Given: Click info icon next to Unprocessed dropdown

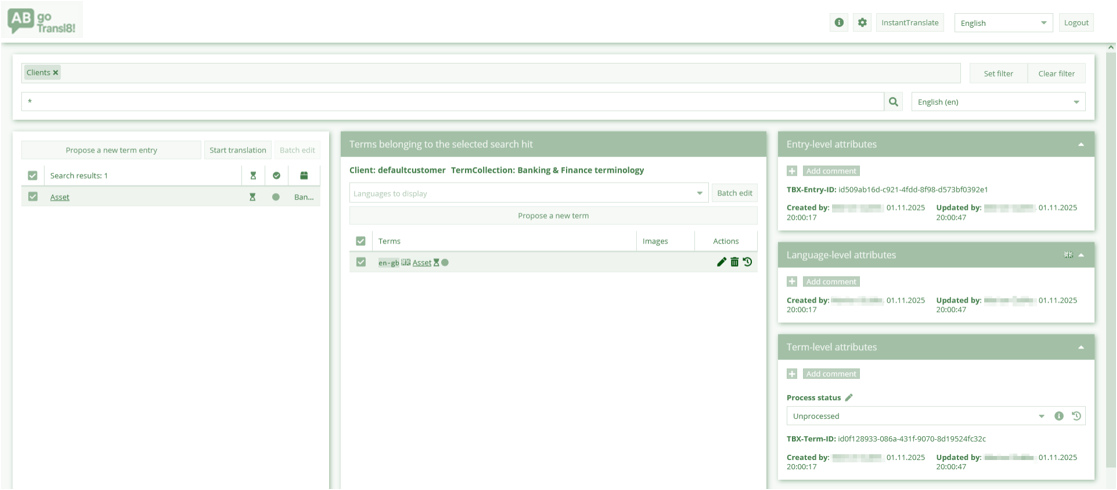Looking at the screenshot, I should [x=1059, y=416].
